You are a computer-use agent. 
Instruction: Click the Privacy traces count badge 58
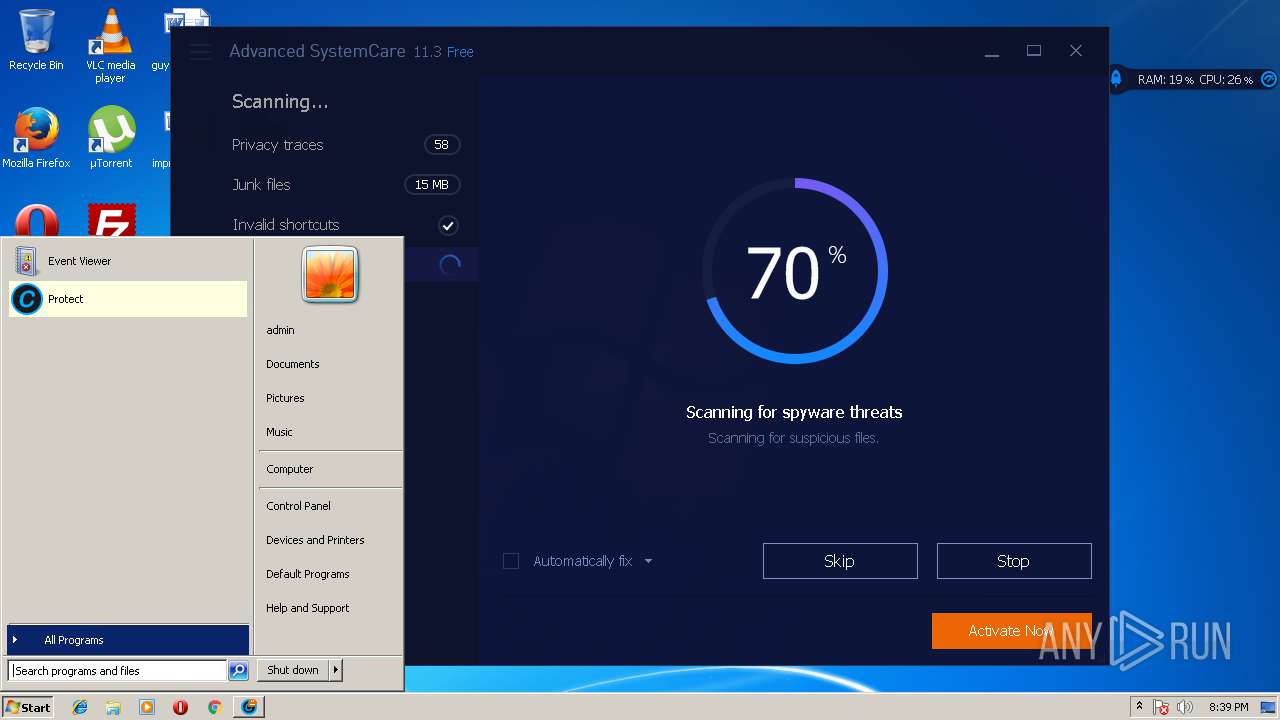tap(441, 145)
